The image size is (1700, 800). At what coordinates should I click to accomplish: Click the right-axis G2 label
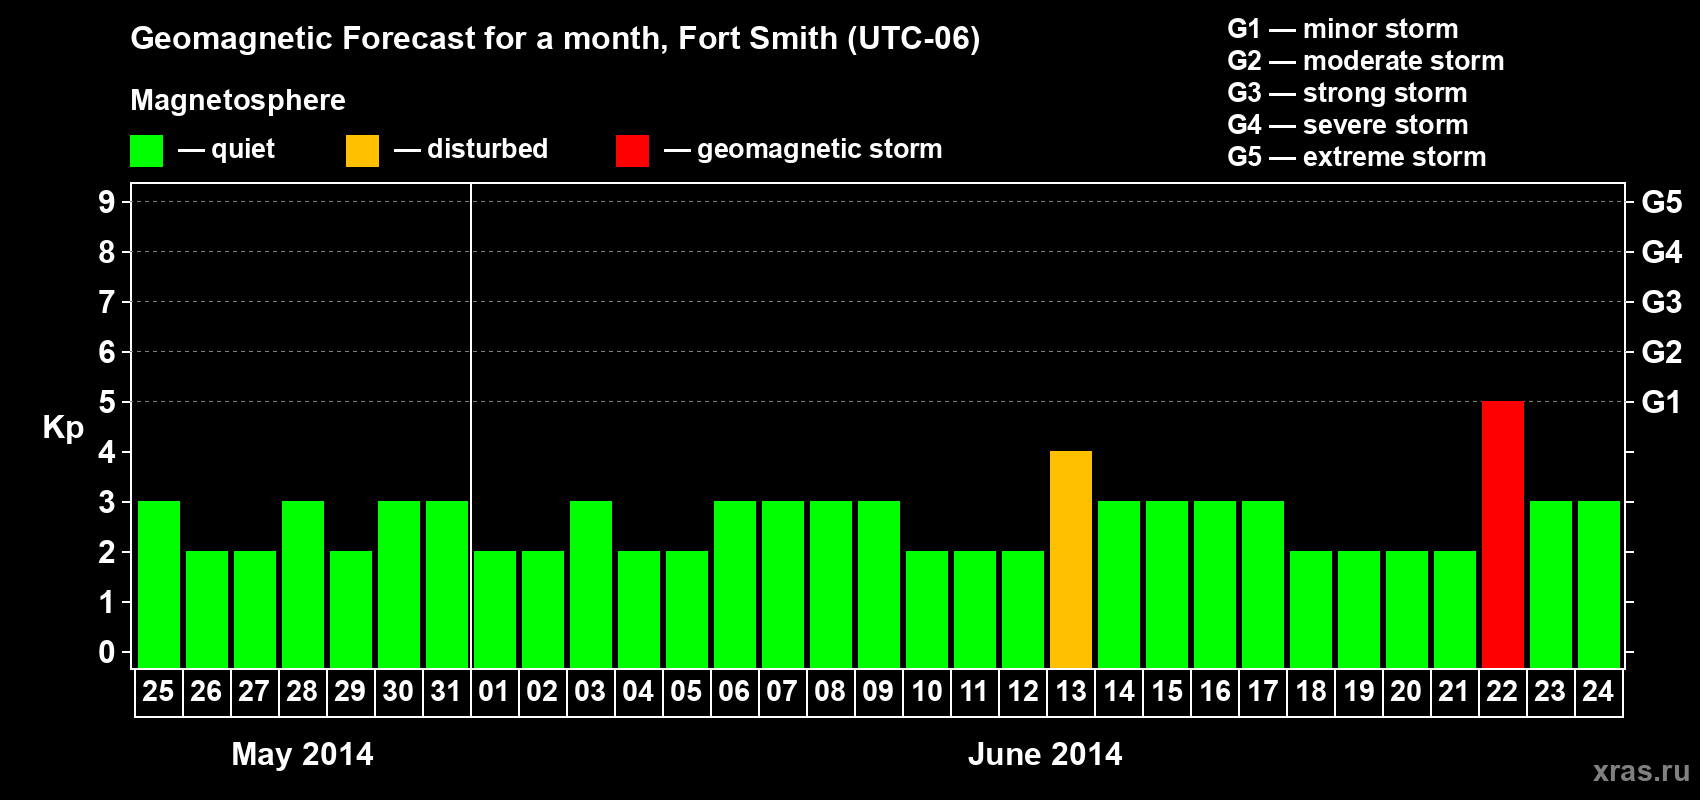(1661, 352)
